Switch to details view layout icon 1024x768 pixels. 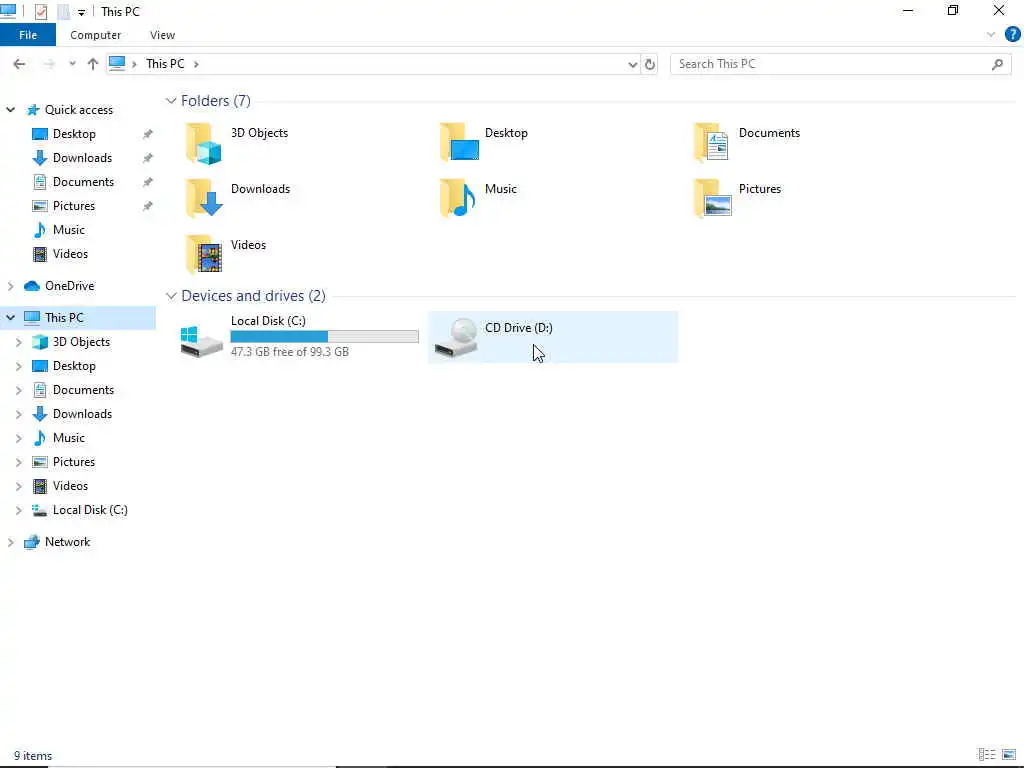tap(987, 755)
